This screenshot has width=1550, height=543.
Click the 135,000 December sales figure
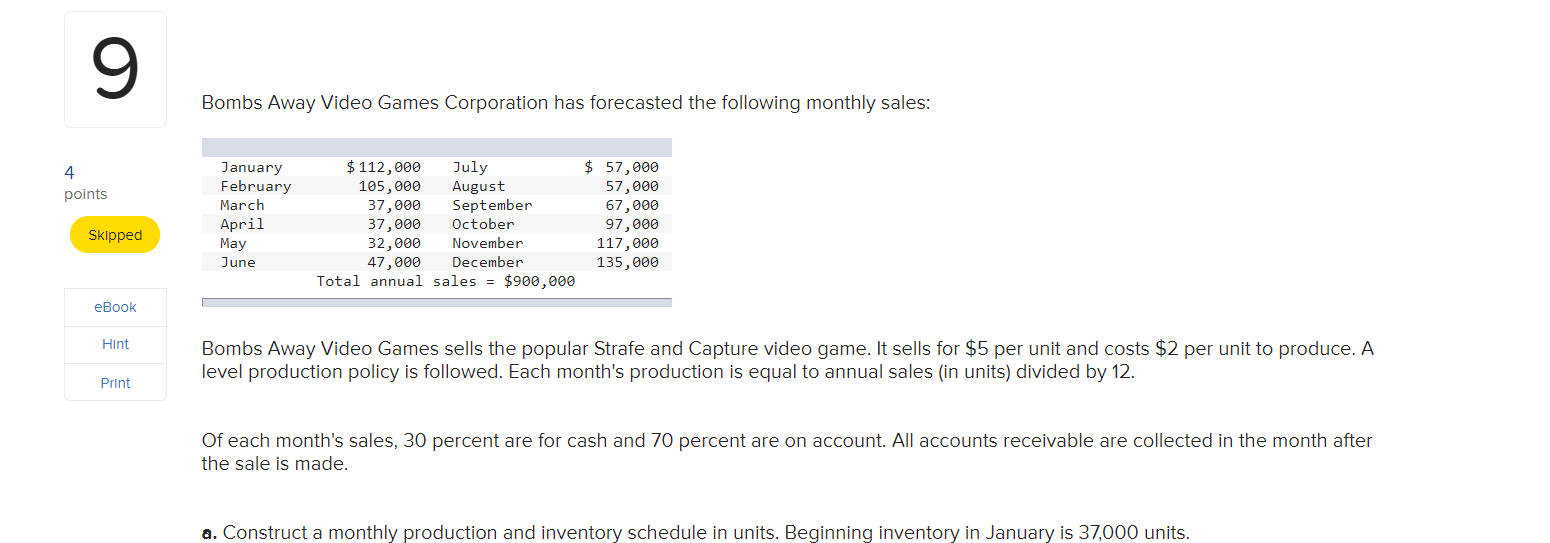pyautogui.click(x=627, y=262)
